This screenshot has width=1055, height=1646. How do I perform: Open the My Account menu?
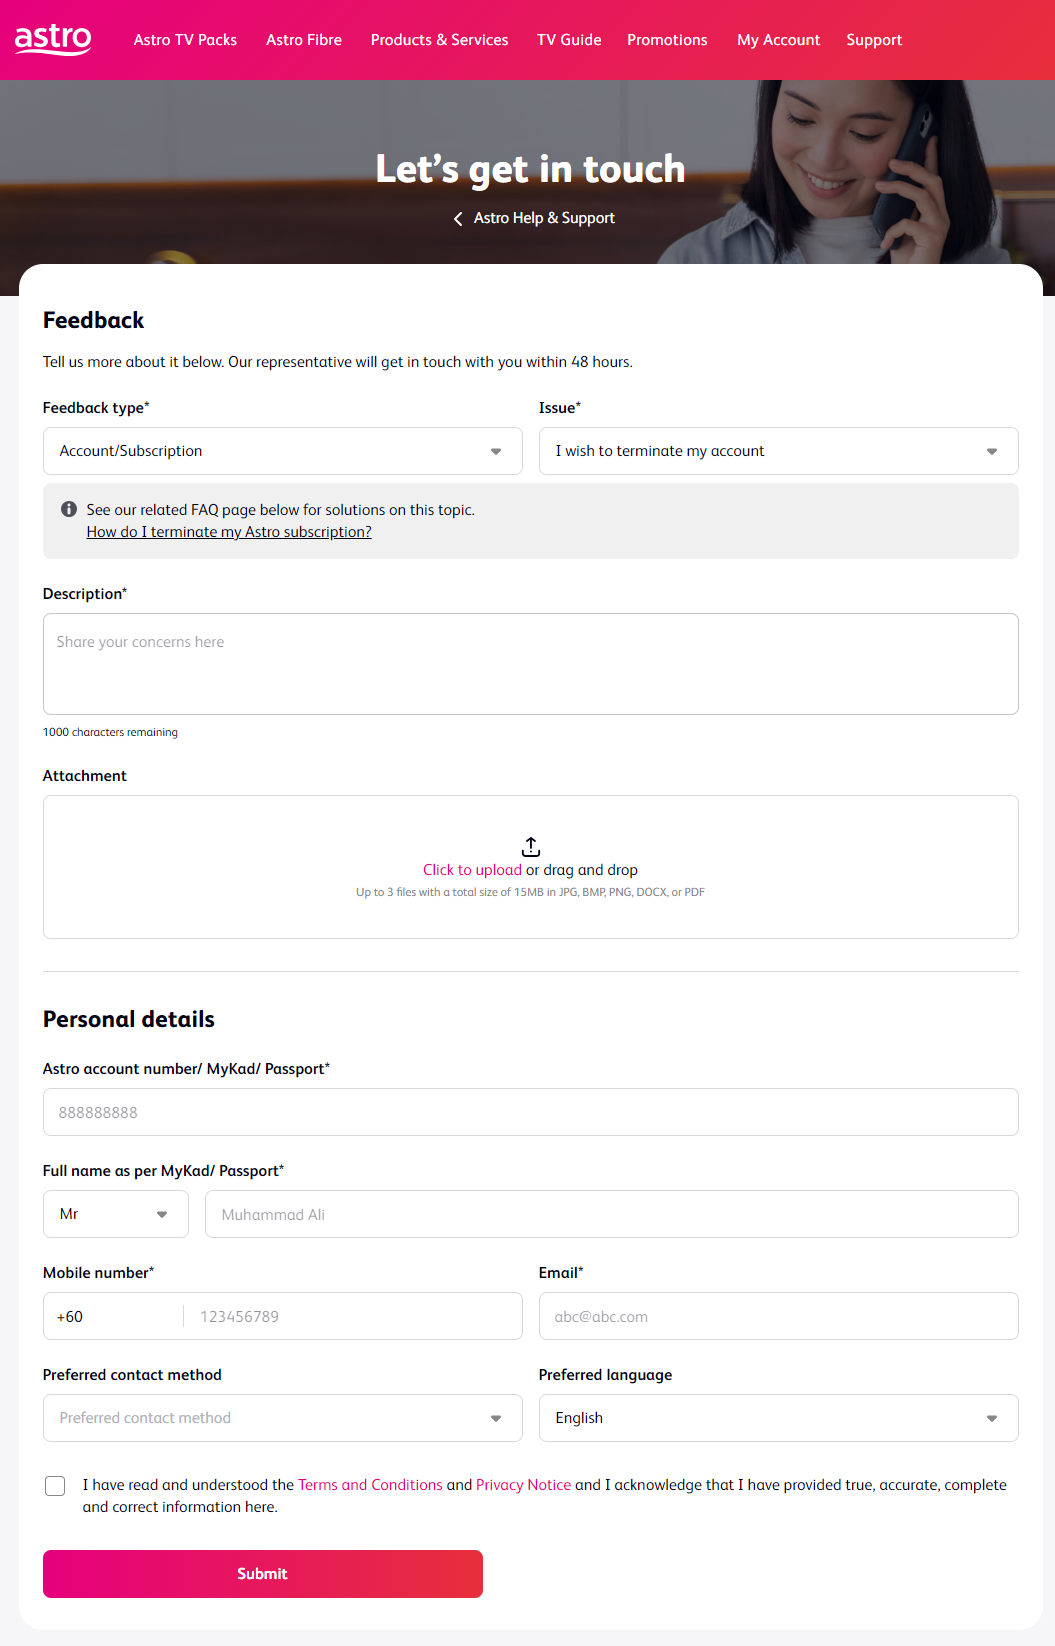[x=778, y=40]
